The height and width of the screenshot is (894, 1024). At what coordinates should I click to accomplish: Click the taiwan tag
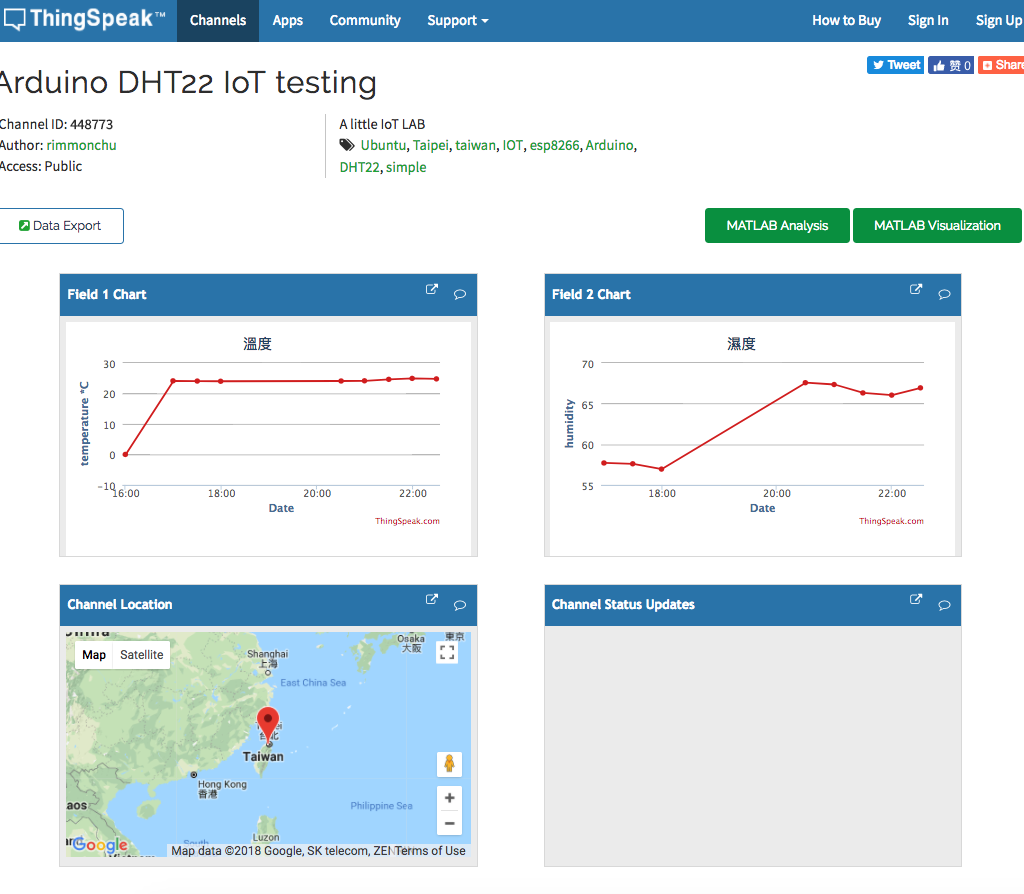(475, 145)
